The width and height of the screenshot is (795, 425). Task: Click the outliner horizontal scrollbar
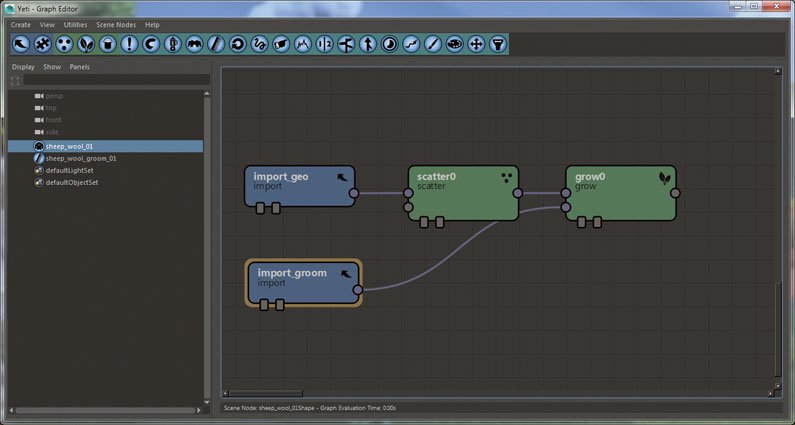(x=105, y=410)
